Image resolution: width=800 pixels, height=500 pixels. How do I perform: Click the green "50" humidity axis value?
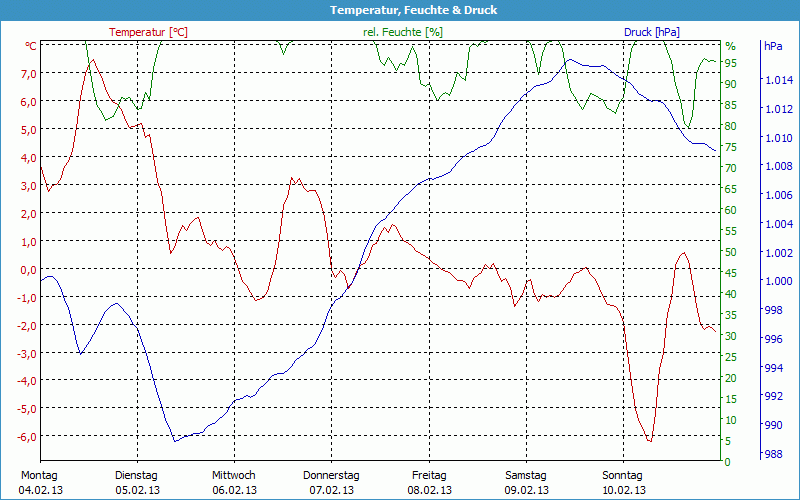[731, 252]
